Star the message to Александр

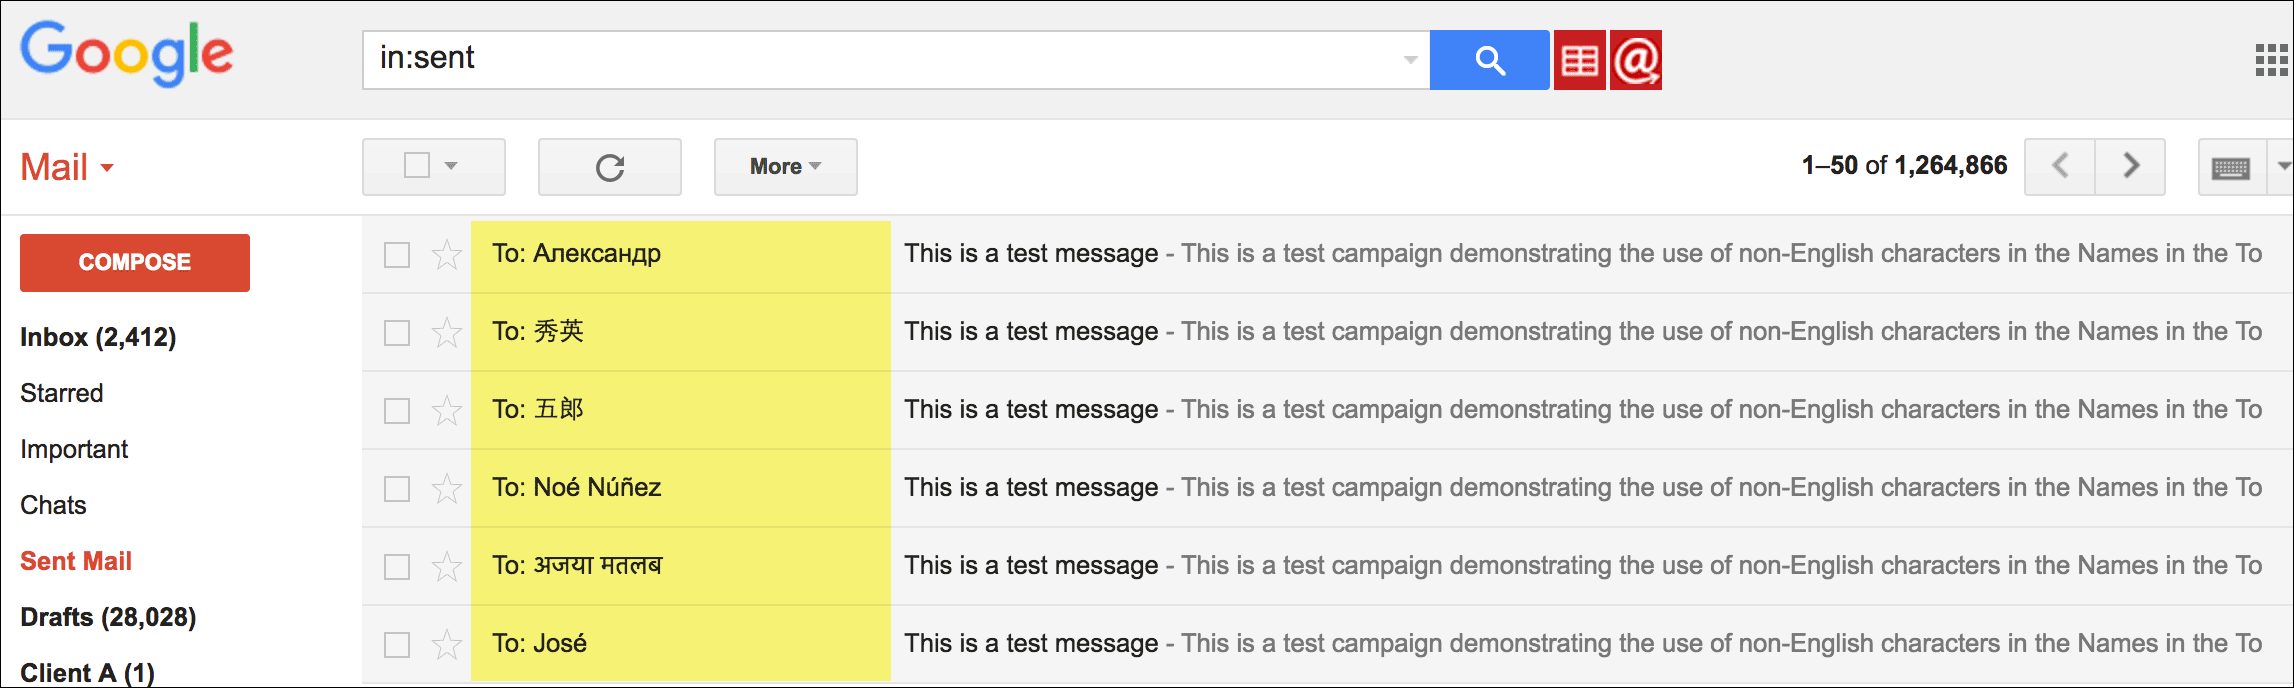(446, 255)
